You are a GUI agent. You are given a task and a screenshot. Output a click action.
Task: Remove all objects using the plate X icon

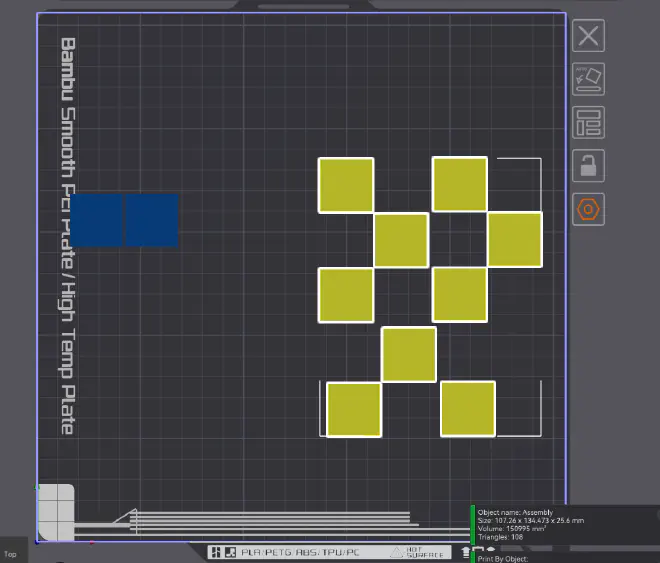tap(588, 36)
